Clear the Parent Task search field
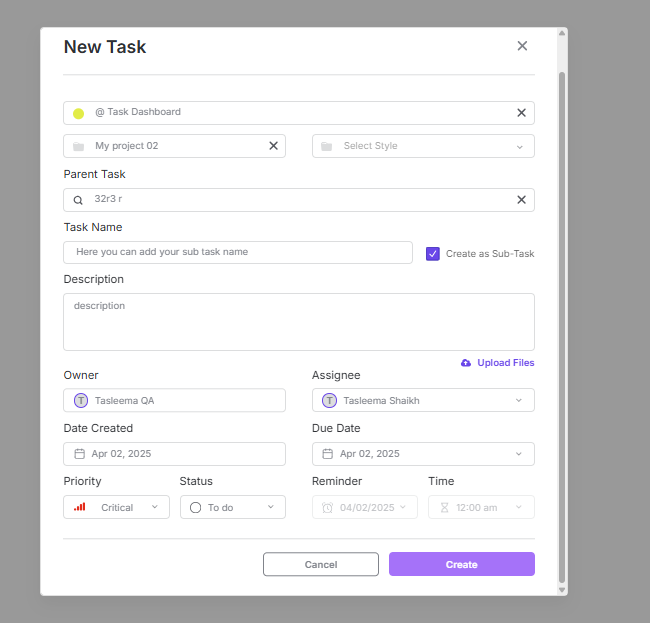The width and height of the screenshot is (650, 623). [x=521, y=200]
